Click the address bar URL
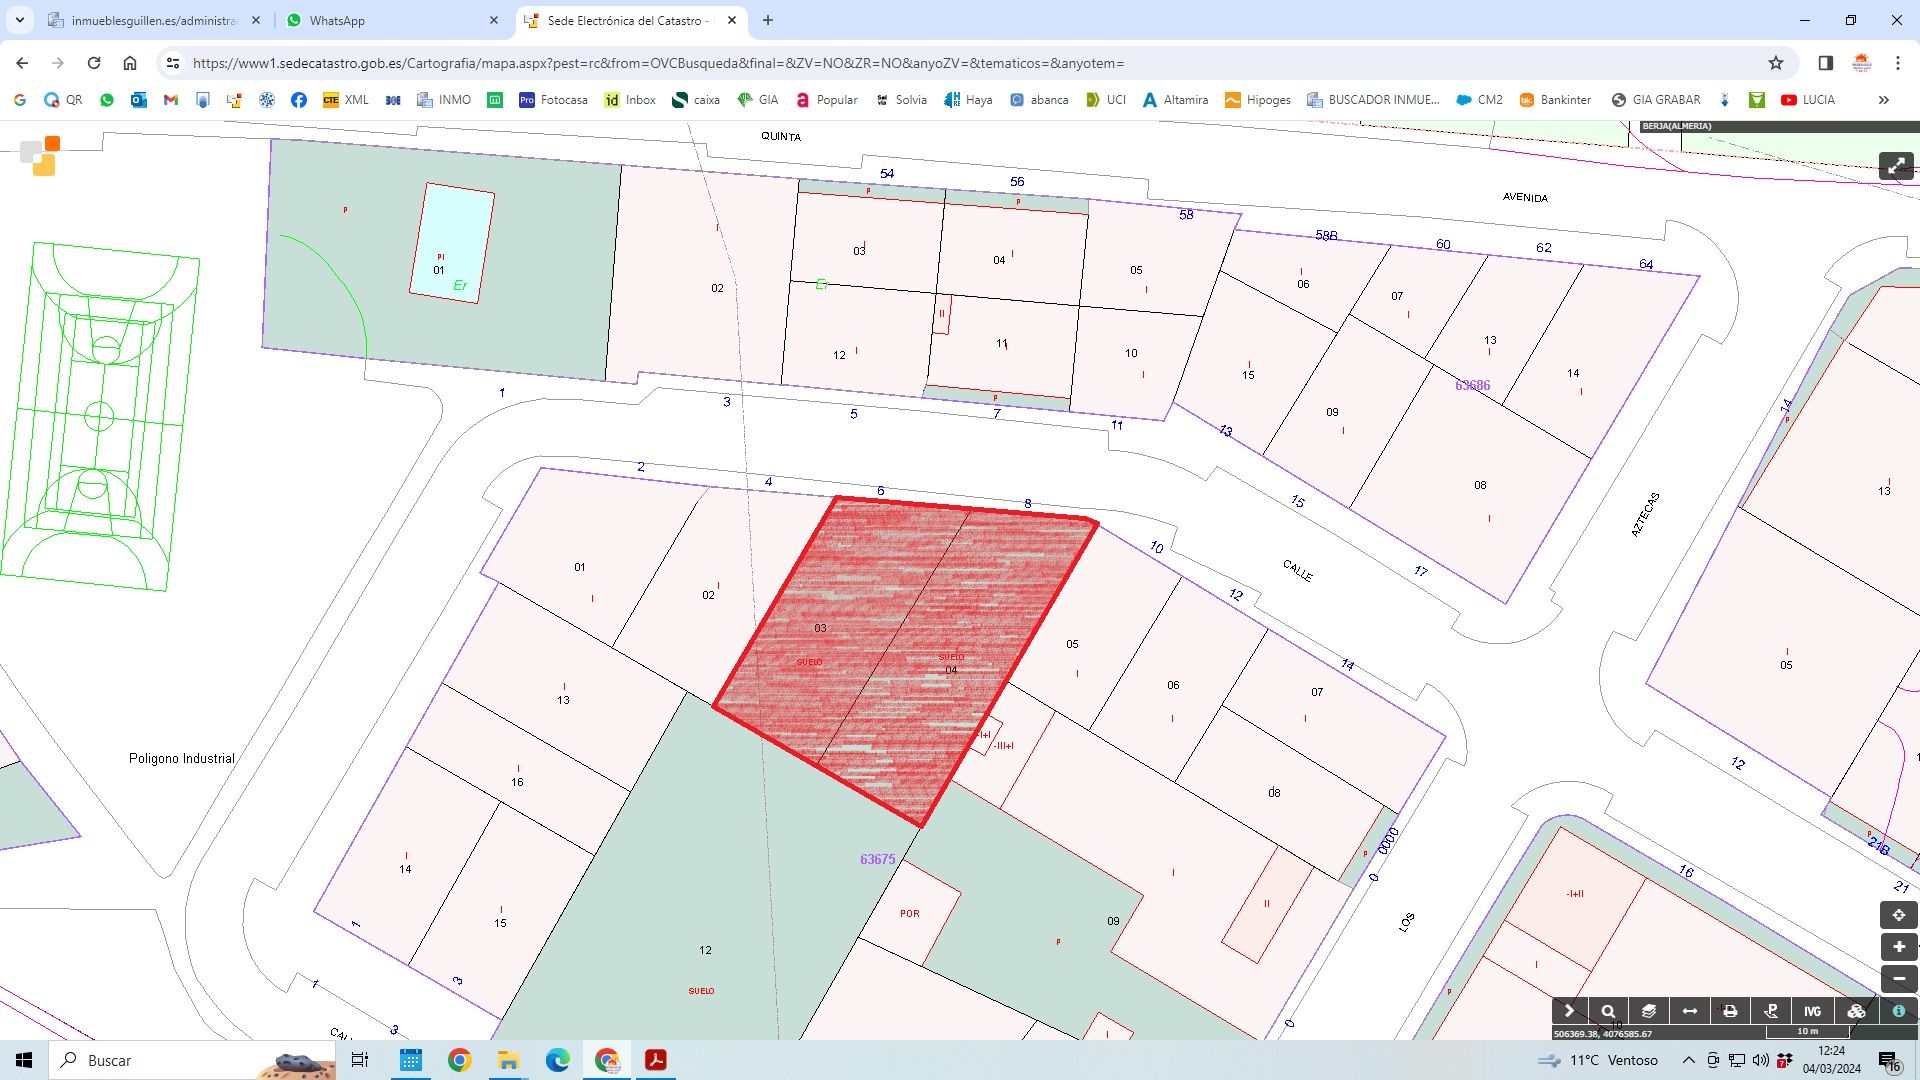 pos(658,63)
